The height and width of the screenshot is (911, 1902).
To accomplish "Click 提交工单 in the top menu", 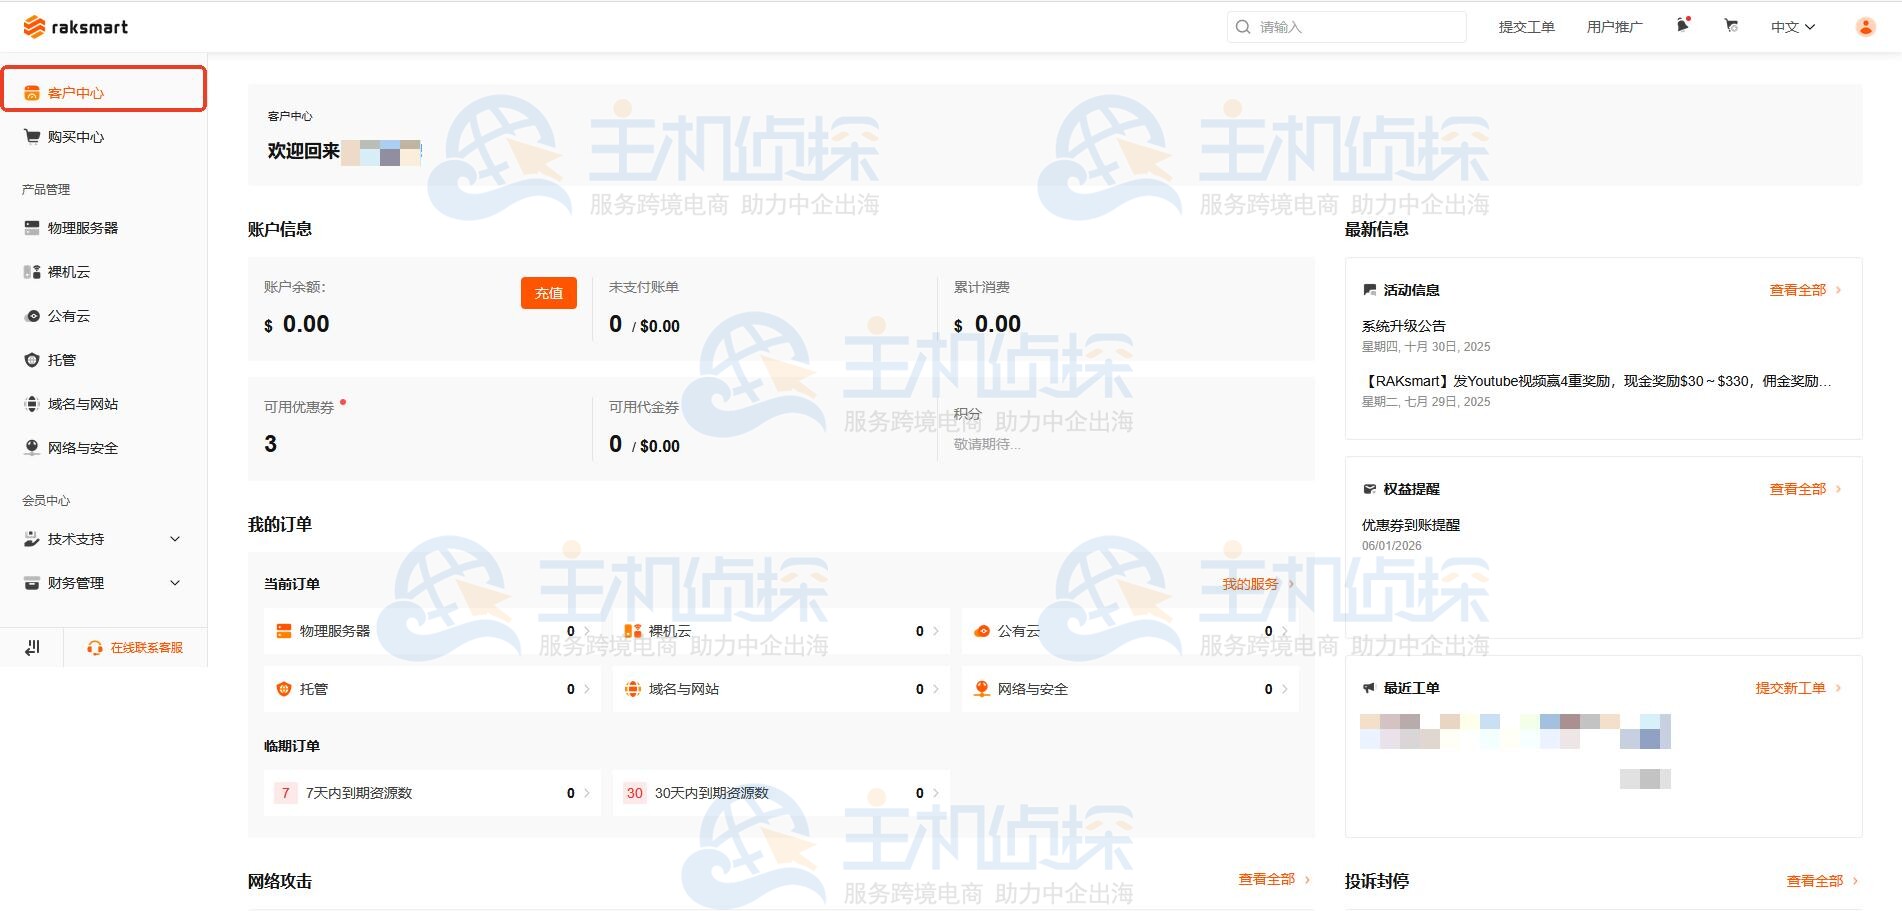I will pyautogui.click(x=1525, y=26).
